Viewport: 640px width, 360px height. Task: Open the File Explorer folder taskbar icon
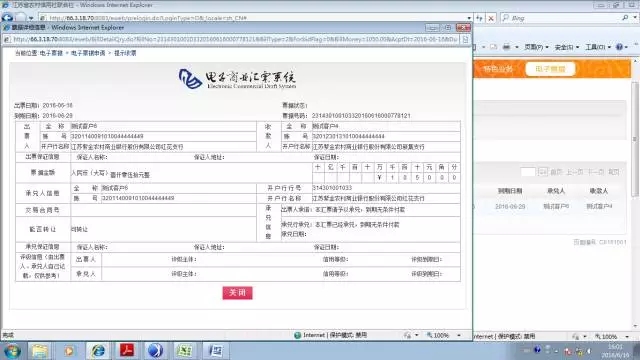pyautogui.click(x=40, y=351)
